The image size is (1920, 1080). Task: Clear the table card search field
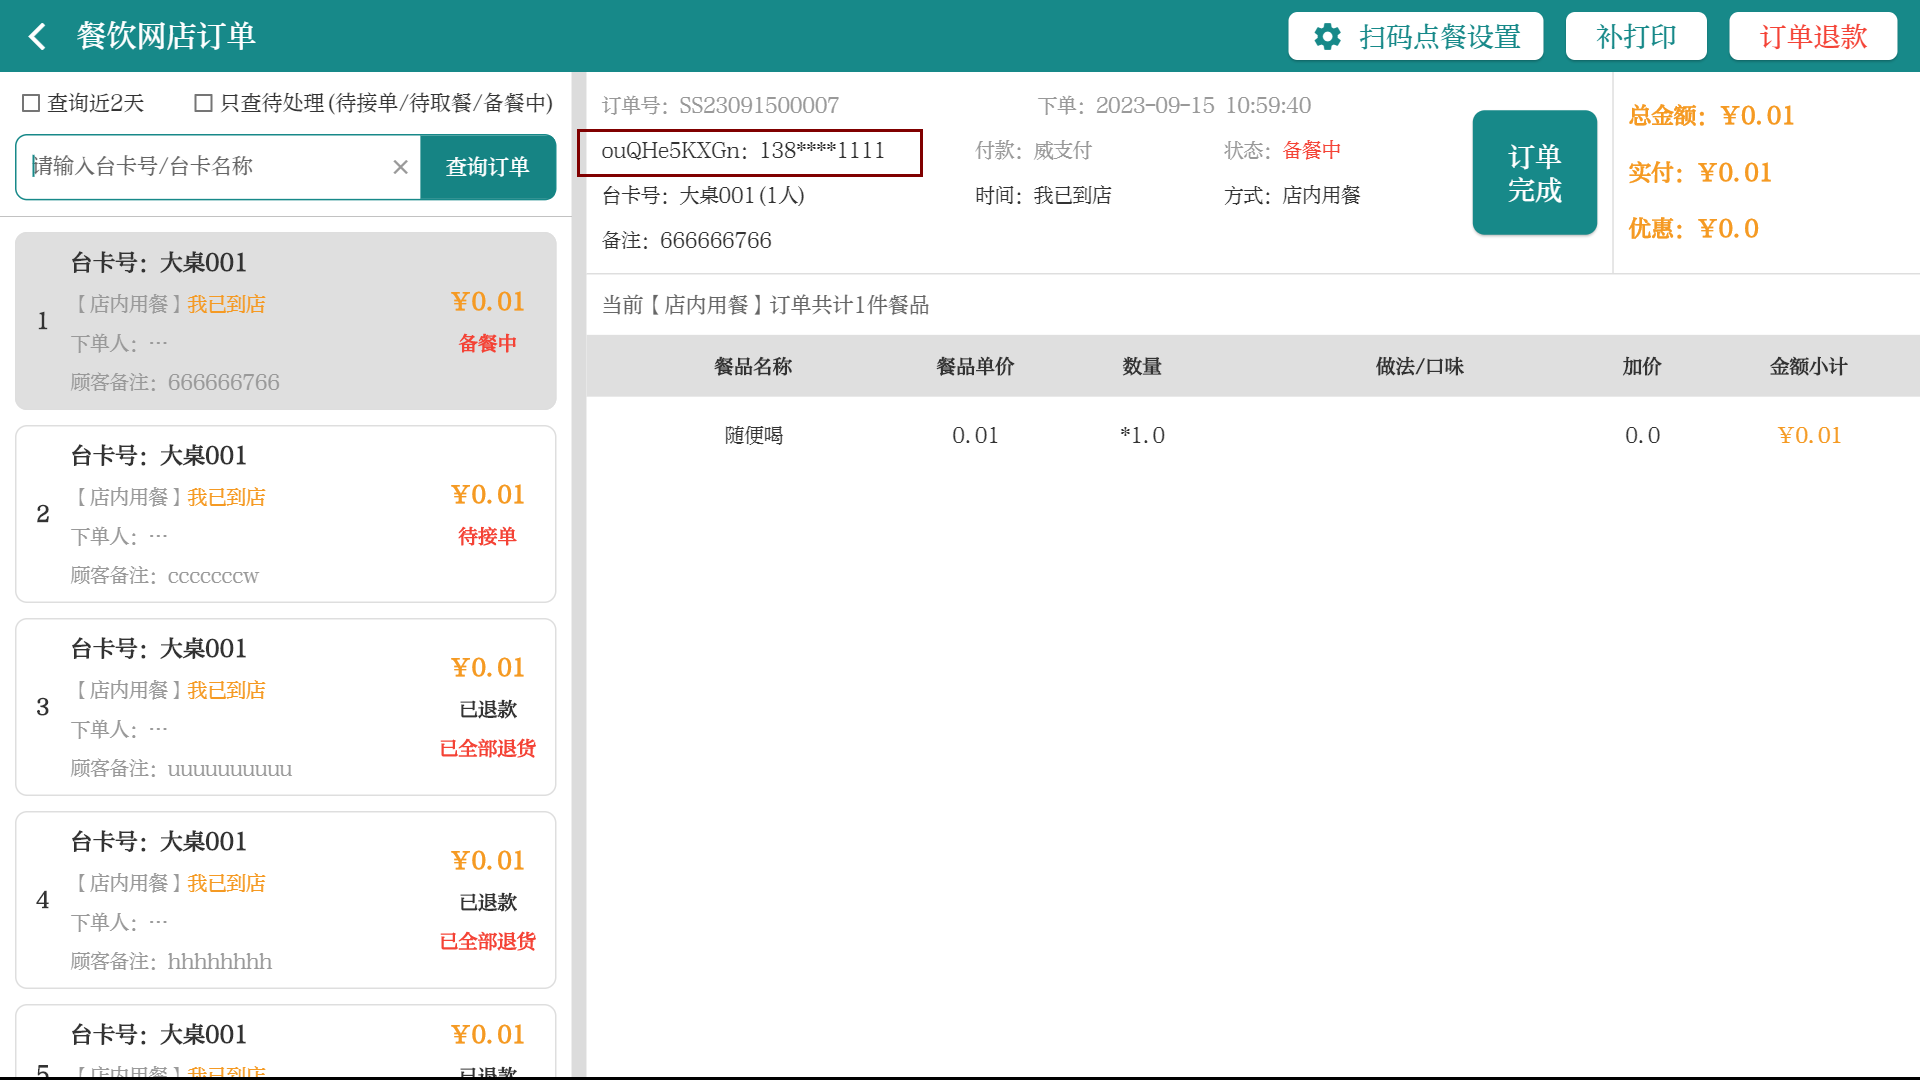(400, 167)
